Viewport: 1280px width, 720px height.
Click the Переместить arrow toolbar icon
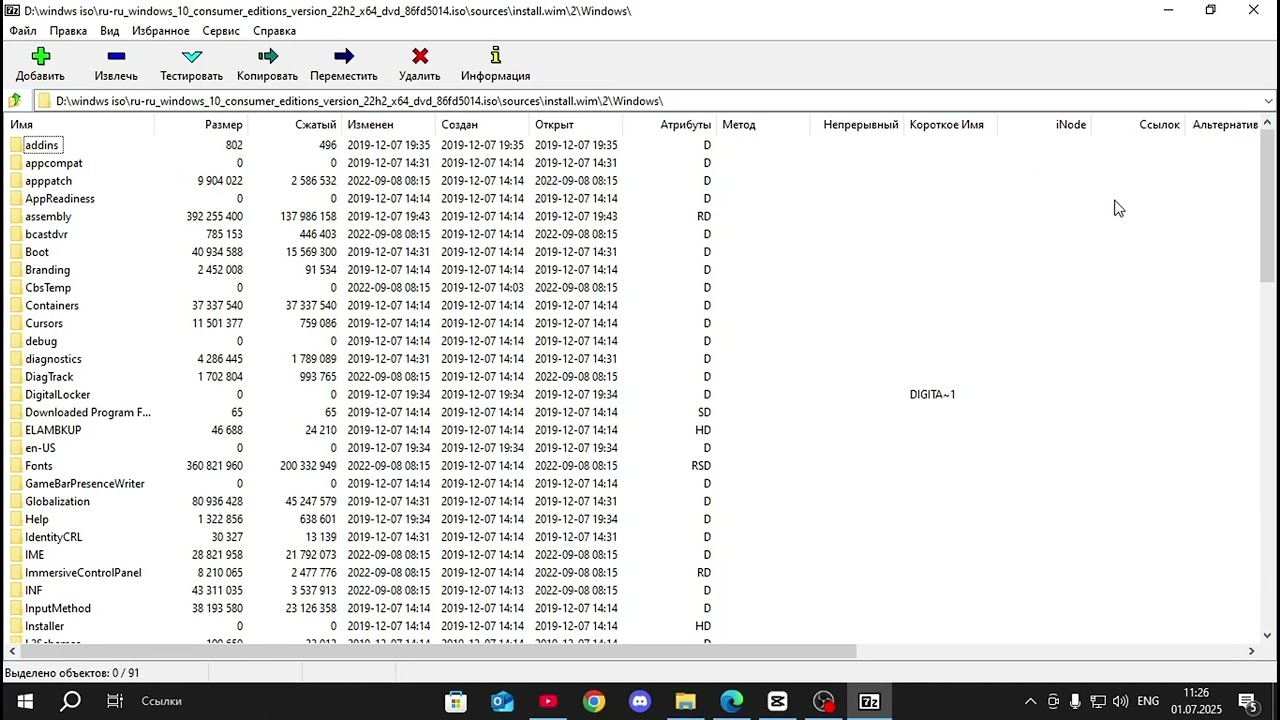pyautogui.click(x=344, y=56)
